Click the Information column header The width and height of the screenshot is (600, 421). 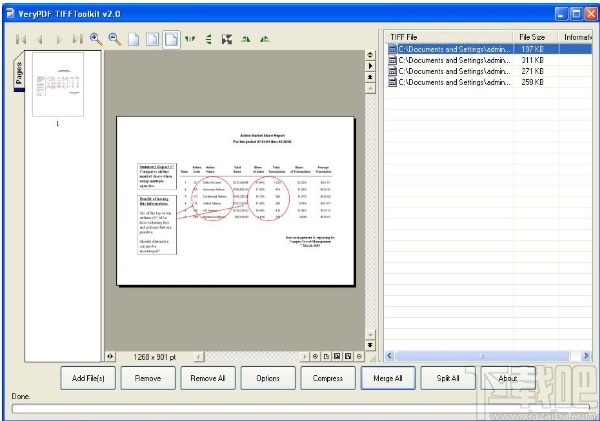pos(575,37)
